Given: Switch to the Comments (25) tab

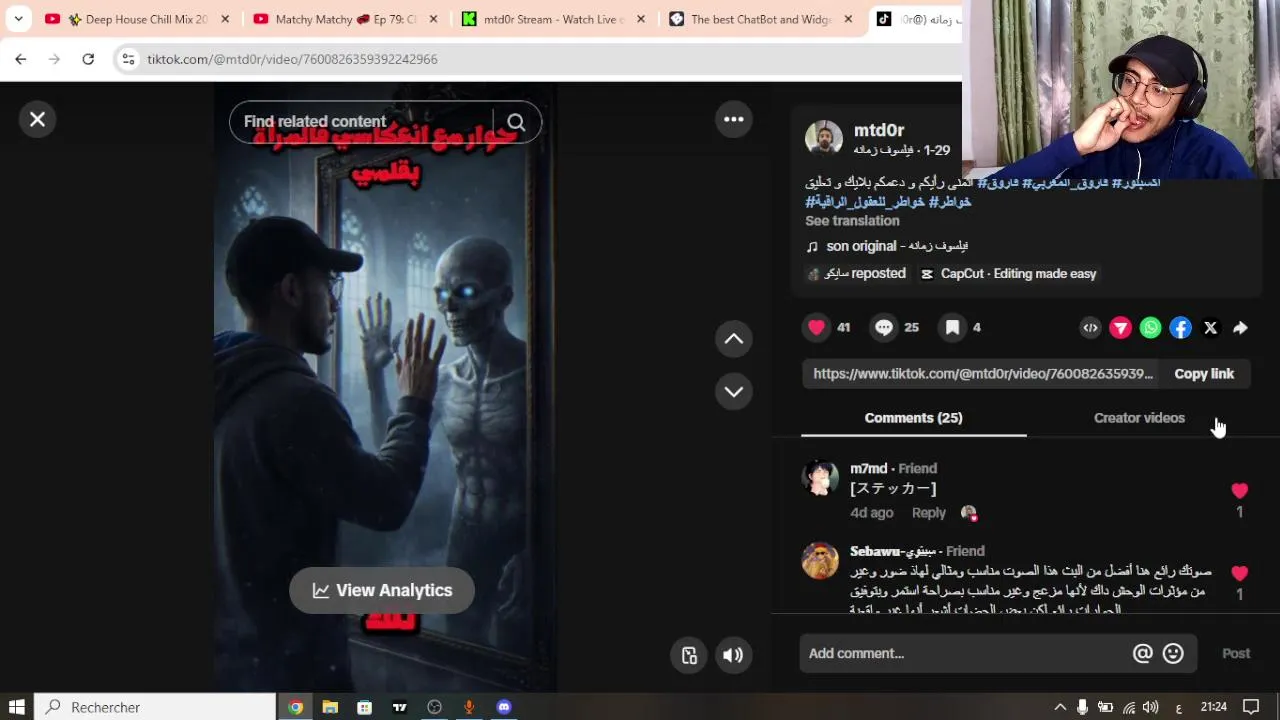Looking at the screenshot, I should 913,418.
